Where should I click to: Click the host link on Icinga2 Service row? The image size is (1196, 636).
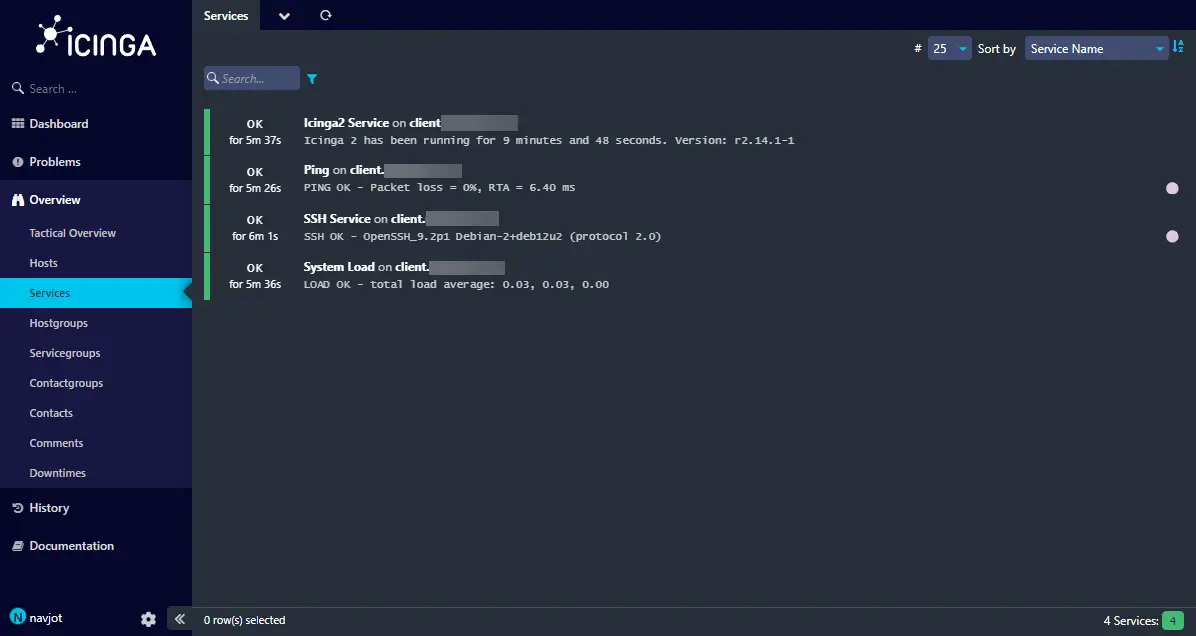[464, 123]
